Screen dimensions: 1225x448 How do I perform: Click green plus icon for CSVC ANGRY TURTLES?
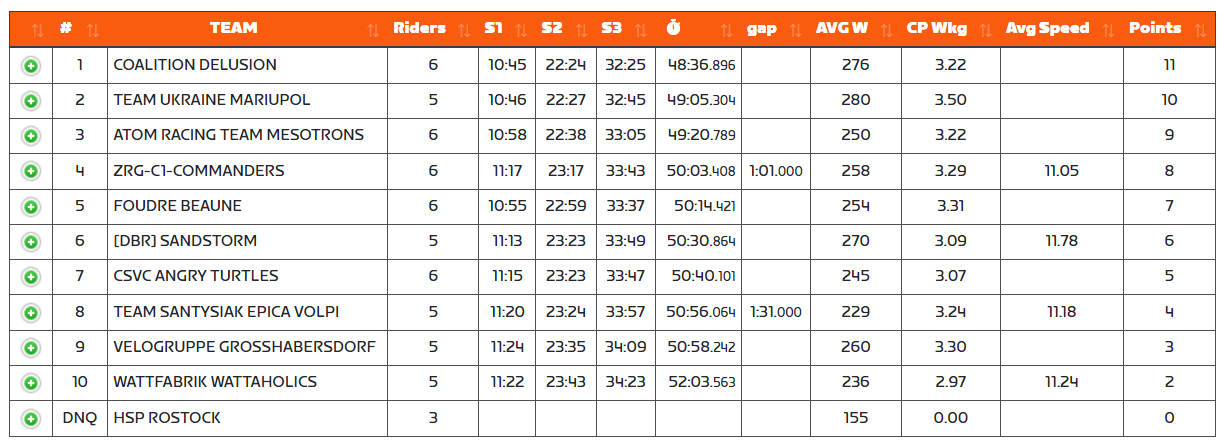[x=31, y=277]
